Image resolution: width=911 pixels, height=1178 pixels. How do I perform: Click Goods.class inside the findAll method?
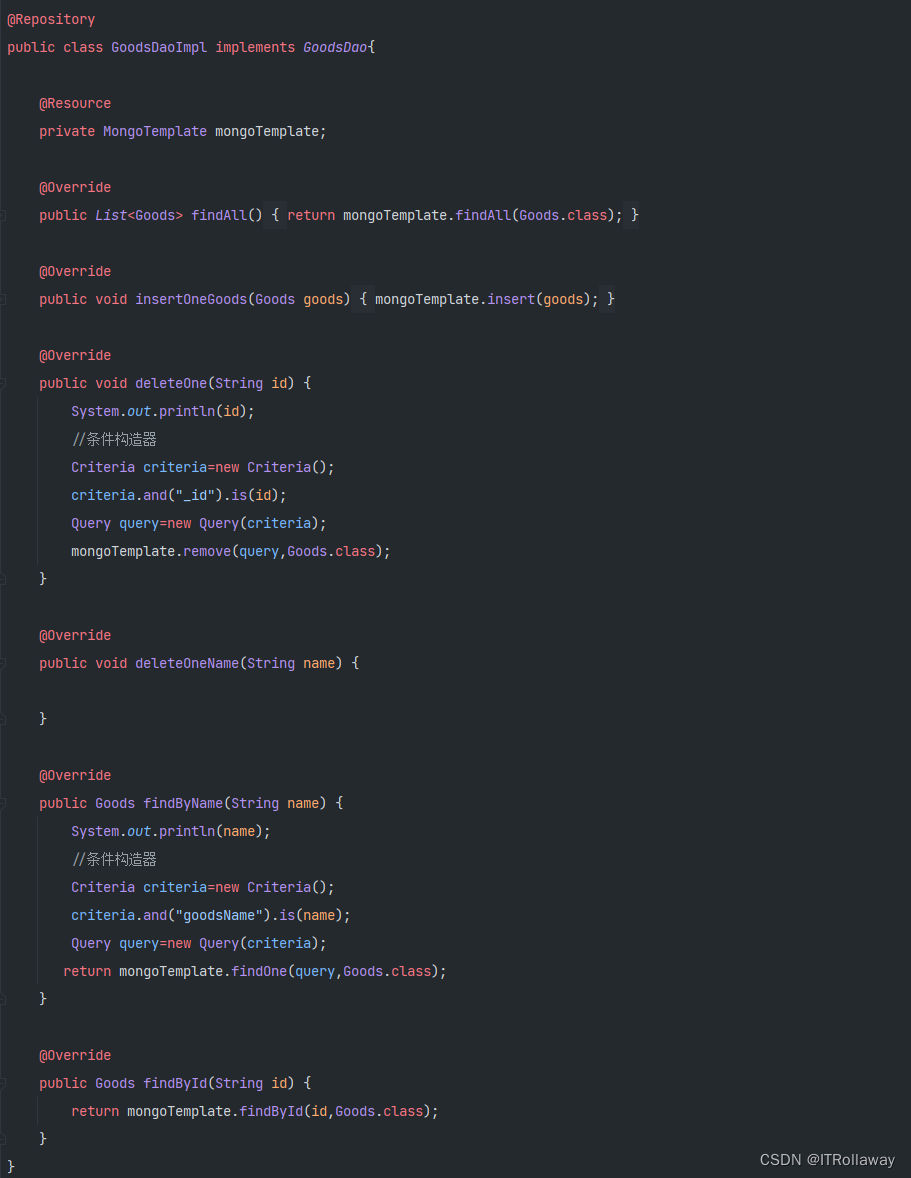(x=562, y=215)
